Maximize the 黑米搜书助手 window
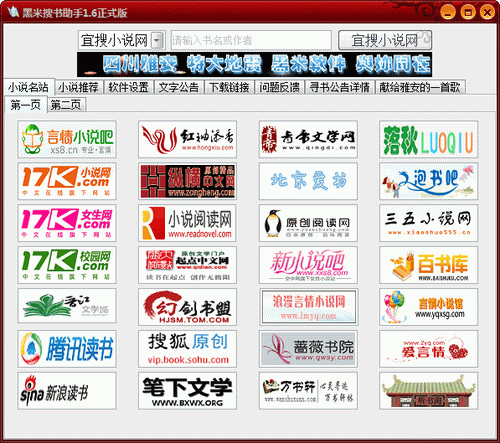The width and height of the screenshot is (500, 443). pos(468,13)
